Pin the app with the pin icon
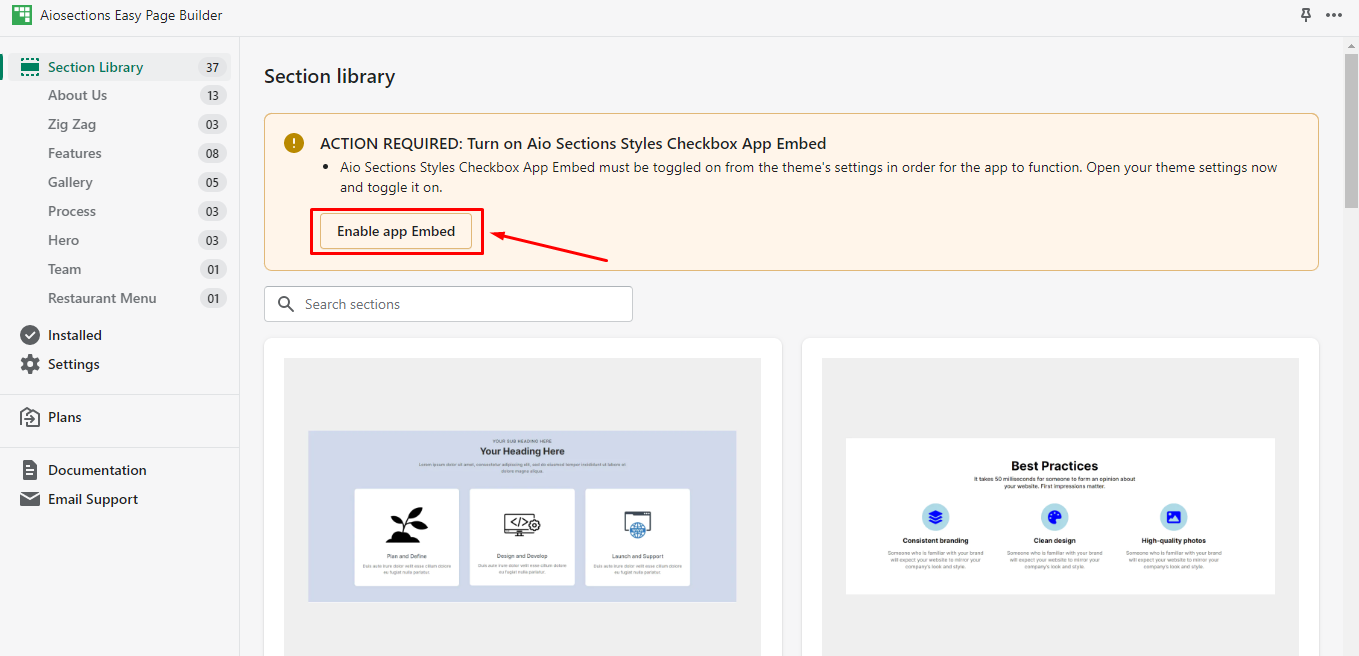This screenshot has width=1359, height=656. [1305, 15]
